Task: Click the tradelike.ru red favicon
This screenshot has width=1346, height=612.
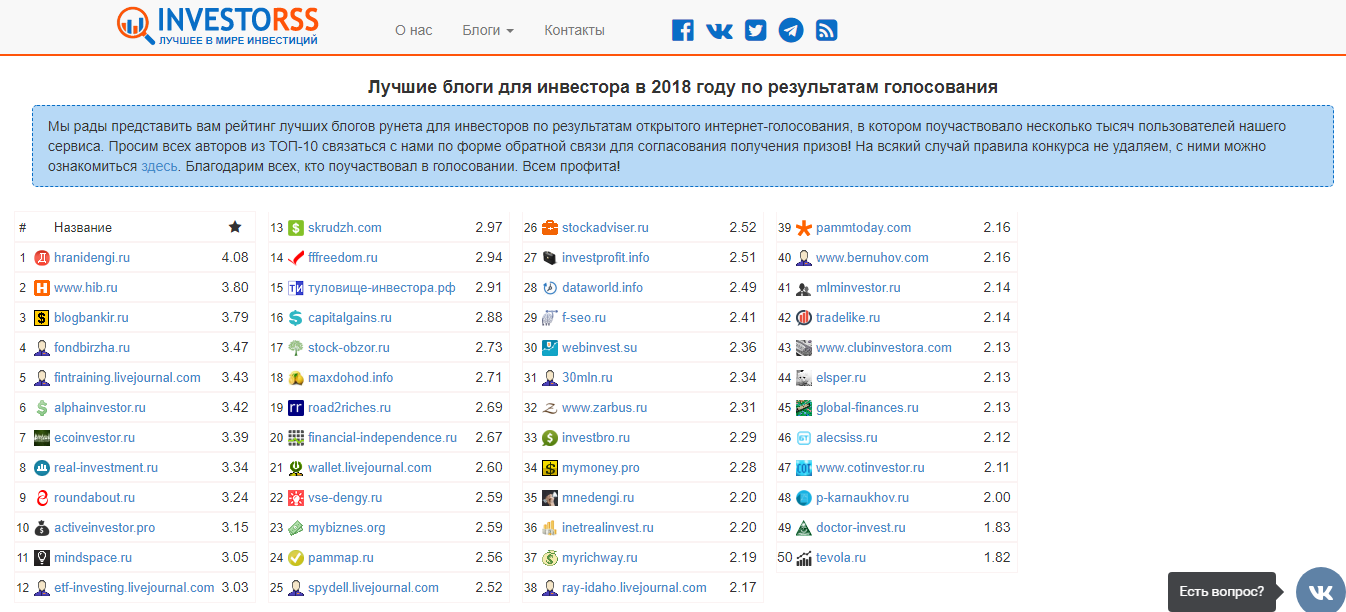Action: [804, 318]
